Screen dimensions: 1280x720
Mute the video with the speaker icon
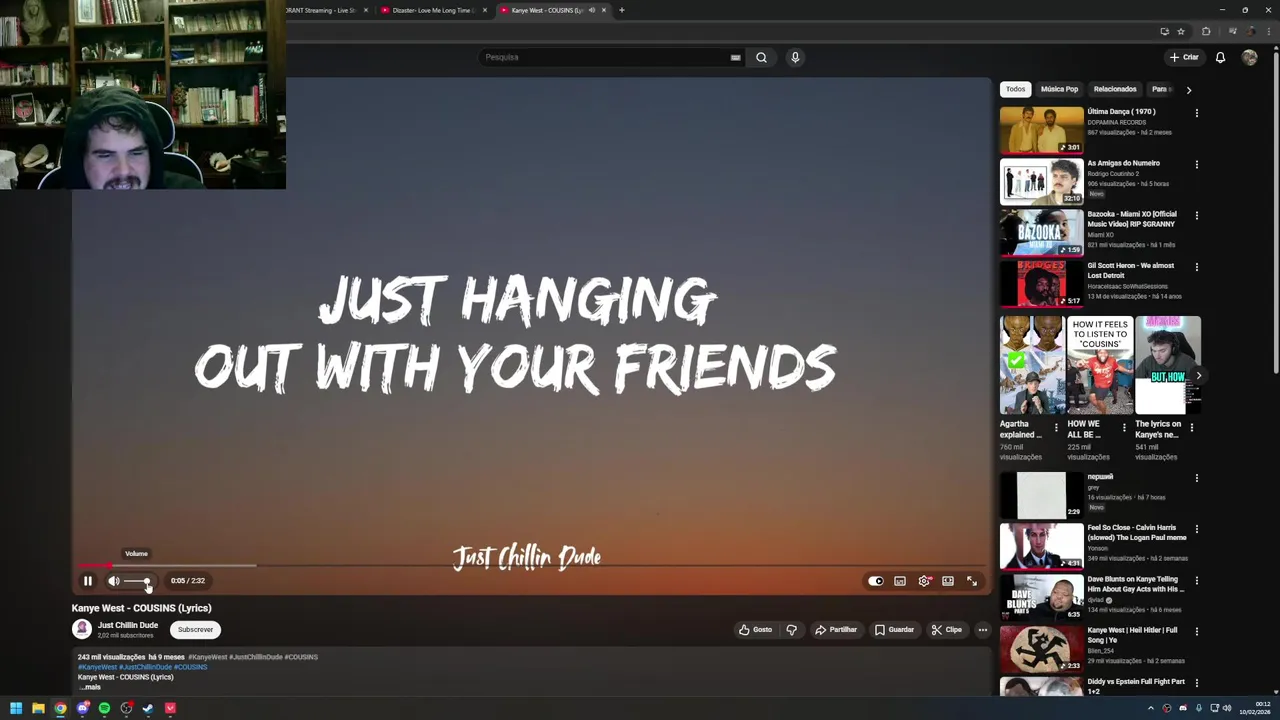[114, 581]
